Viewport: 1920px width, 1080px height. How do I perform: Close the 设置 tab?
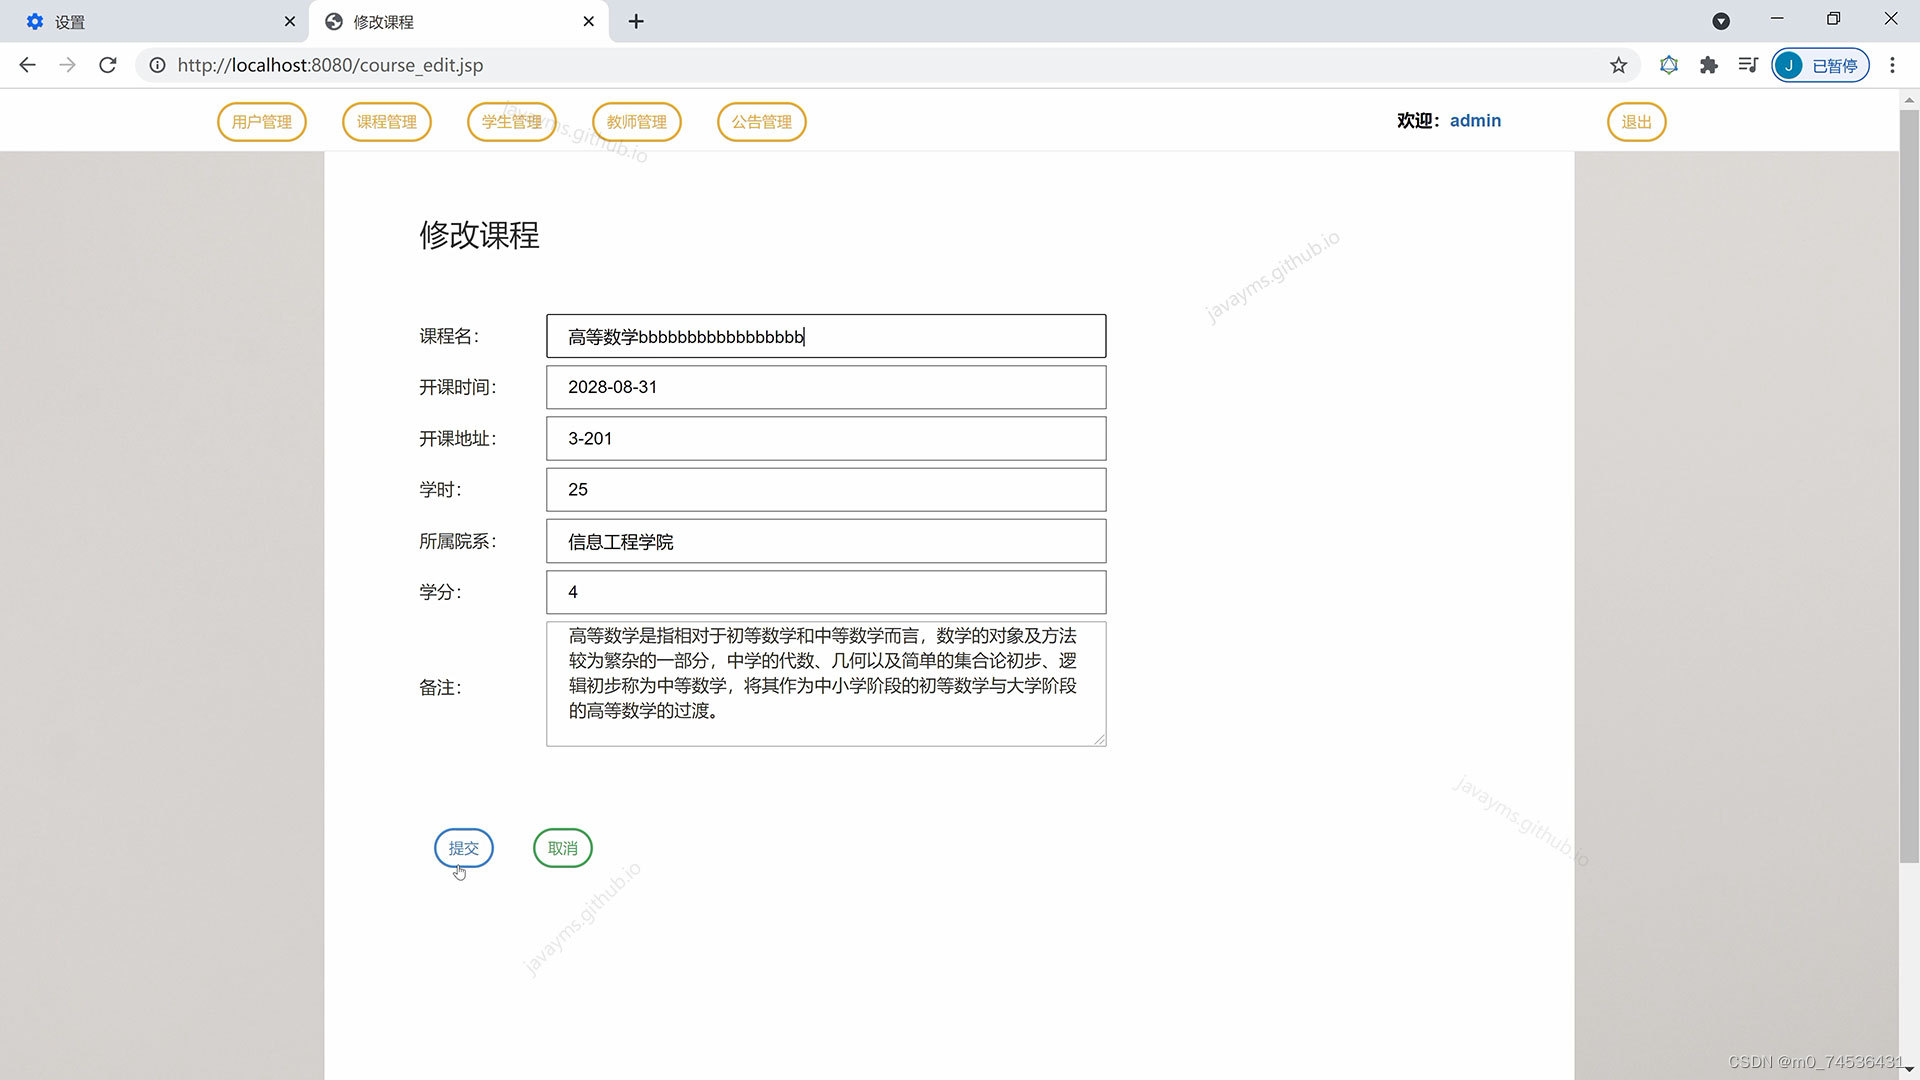coord(290,21)
